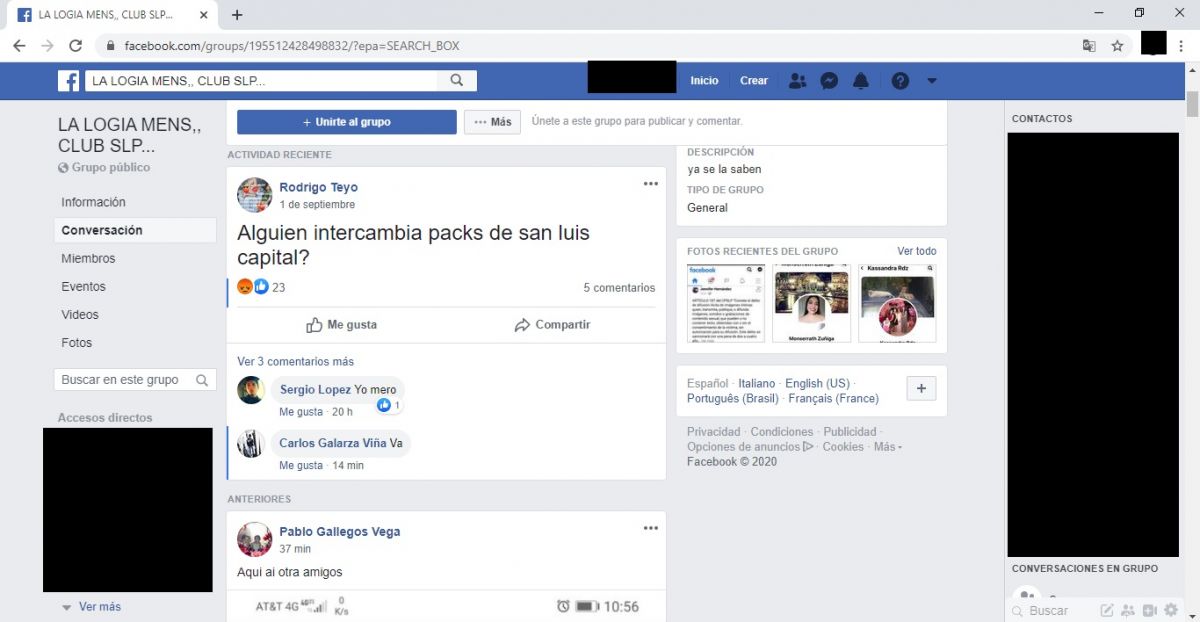This screenshot has height=622, width=1200.
Task: Click the Facebook search field
Action: pyautogui.click(x=261, y=81)
